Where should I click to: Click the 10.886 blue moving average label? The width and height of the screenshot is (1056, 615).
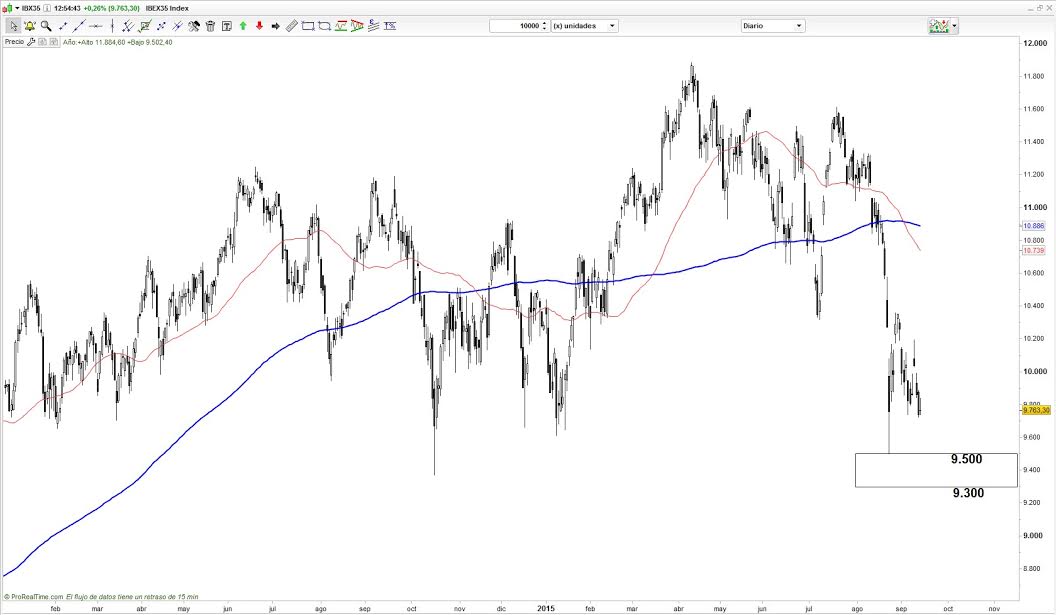coord(1033,226)
